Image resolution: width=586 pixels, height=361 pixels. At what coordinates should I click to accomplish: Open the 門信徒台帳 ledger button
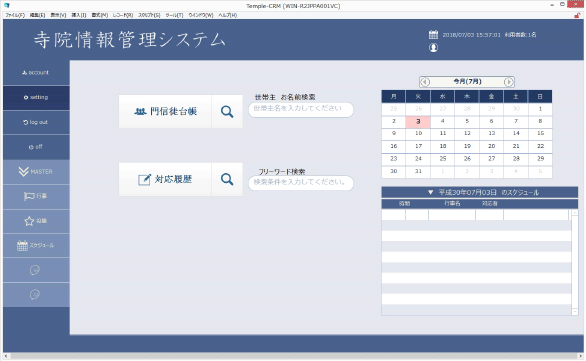(165, 111)
